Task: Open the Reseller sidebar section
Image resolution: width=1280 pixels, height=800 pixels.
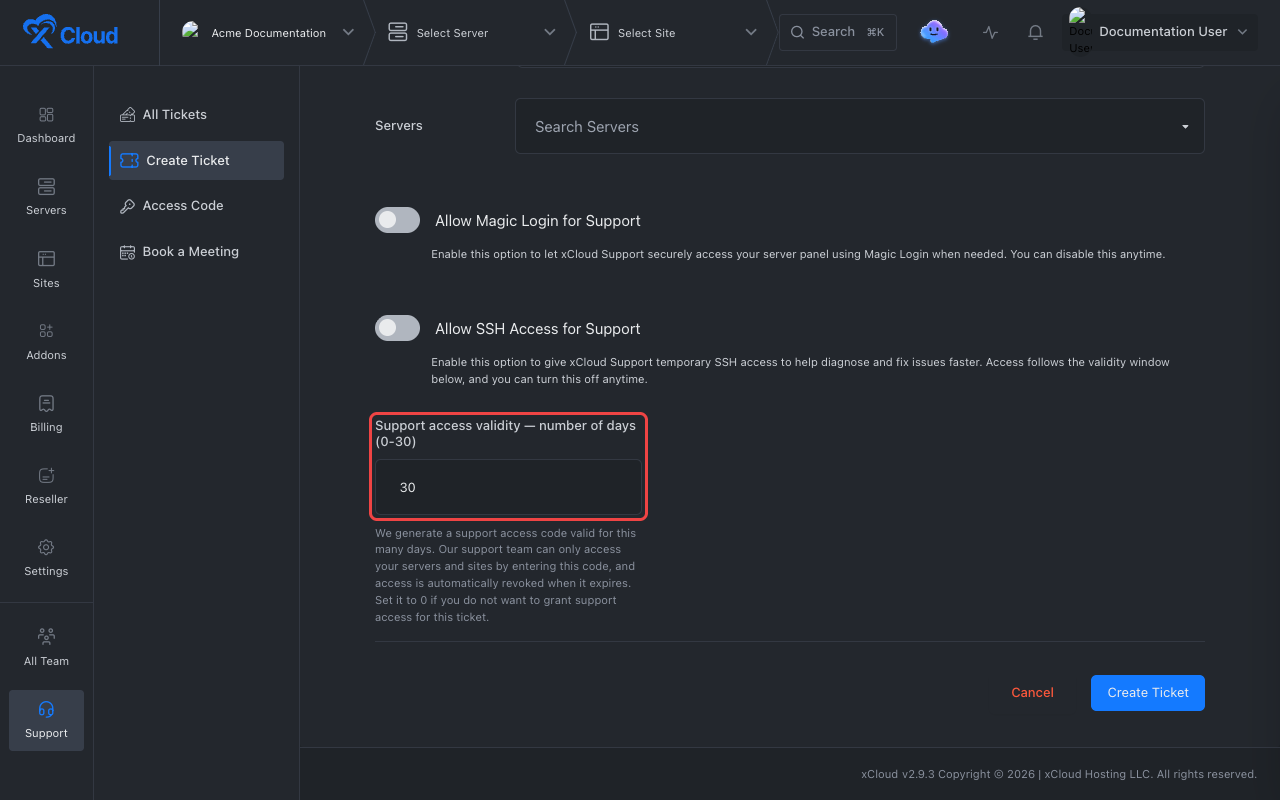Action: click(x=46, y=485)
